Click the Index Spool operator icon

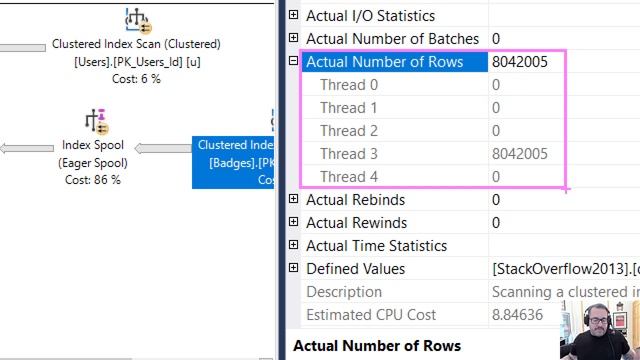click(96, 121)
